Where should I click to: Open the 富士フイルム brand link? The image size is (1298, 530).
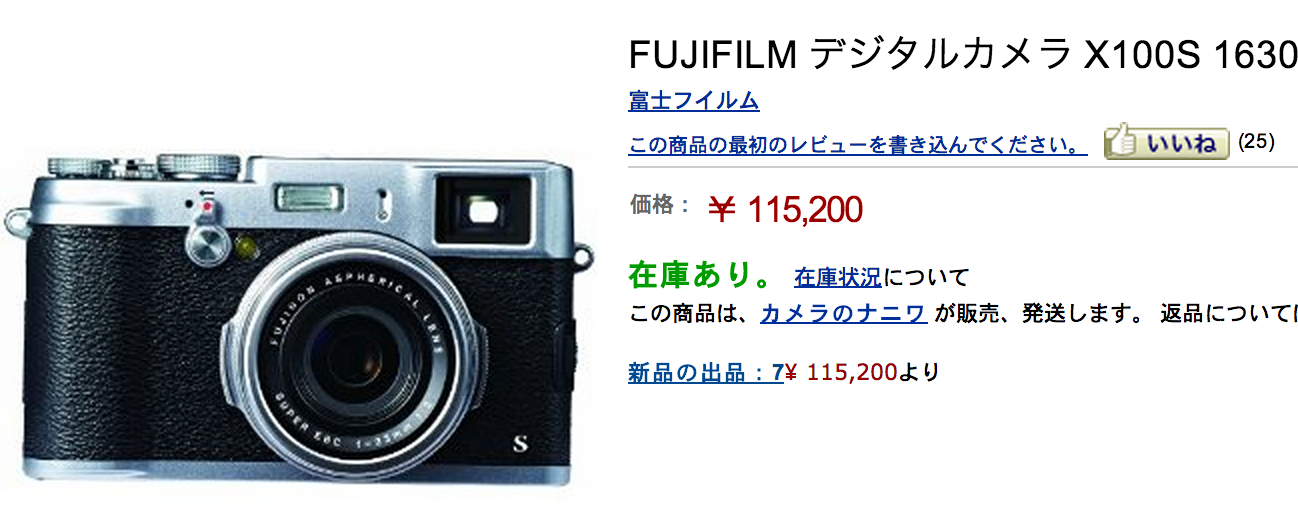(x=694, y=101)
